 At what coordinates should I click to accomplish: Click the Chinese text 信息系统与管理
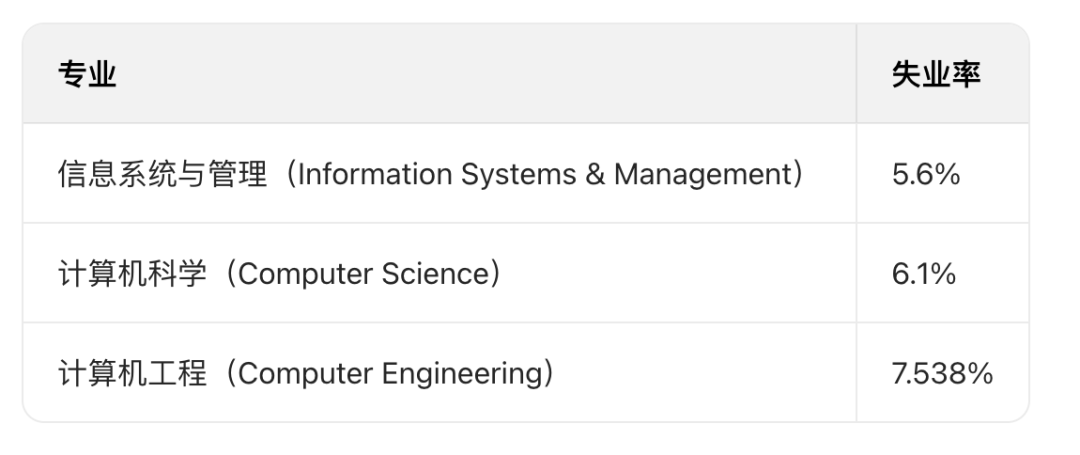(x=162, y=174)
